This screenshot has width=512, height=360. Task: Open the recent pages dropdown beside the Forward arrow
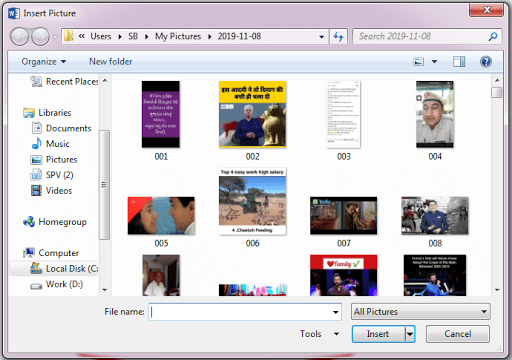(55, 37)
